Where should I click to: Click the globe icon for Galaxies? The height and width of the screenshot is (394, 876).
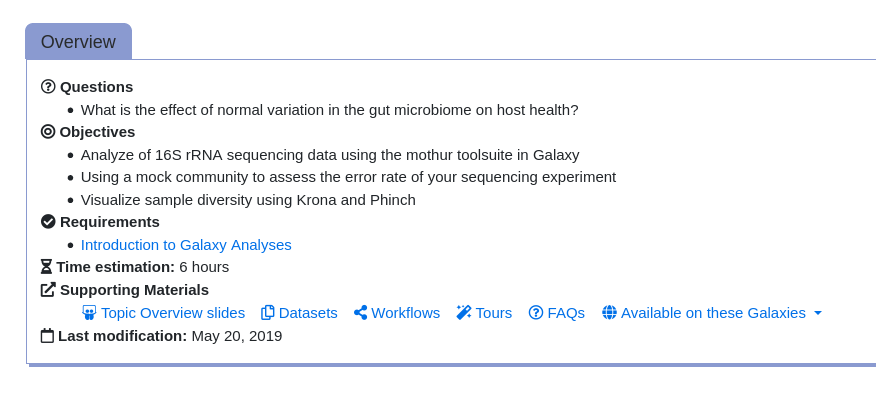tap(609, 312)
